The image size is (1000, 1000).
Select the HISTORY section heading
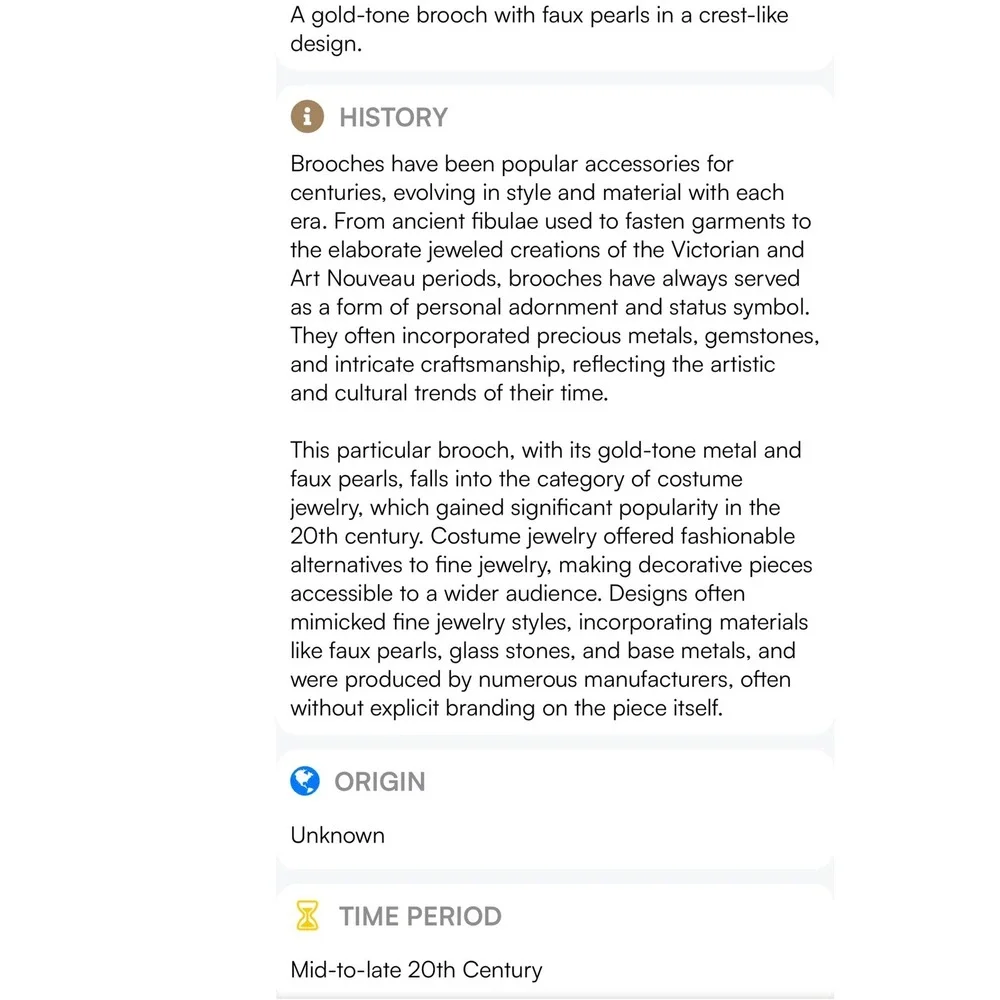(x=393, y=117)
